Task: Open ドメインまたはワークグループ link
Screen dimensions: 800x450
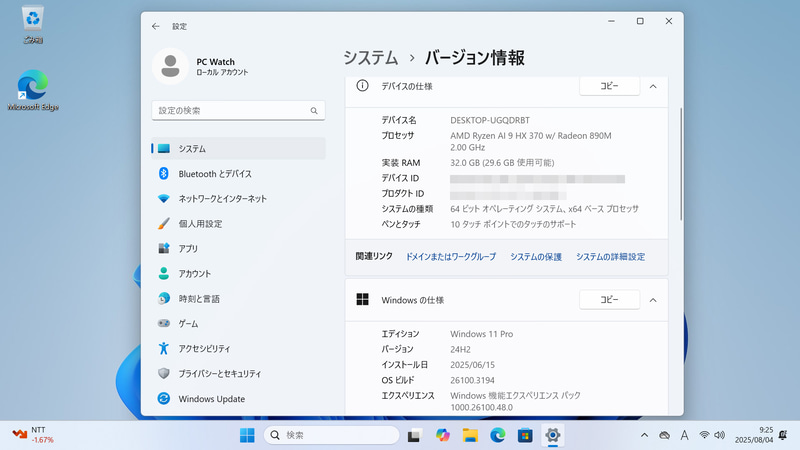Action: click(451, 257)
